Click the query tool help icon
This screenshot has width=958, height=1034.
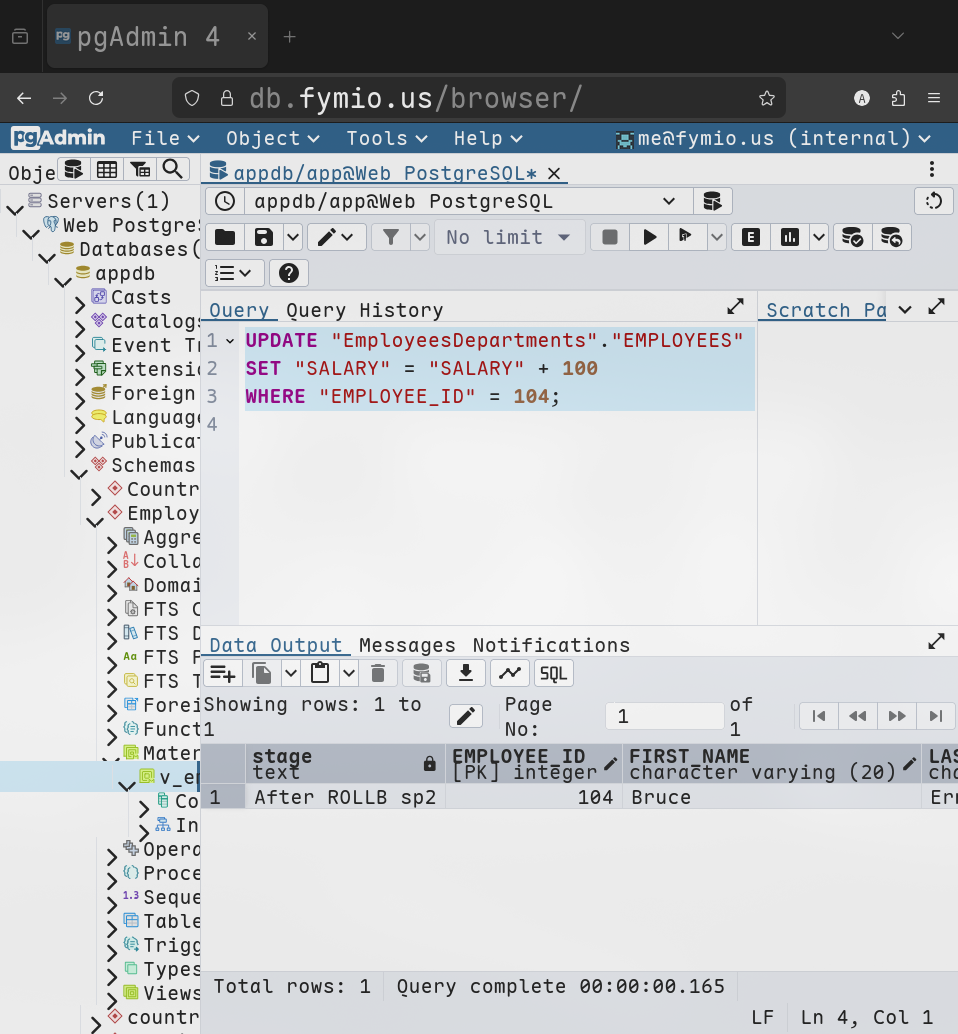pyautogui.click(x=288, y=273)
